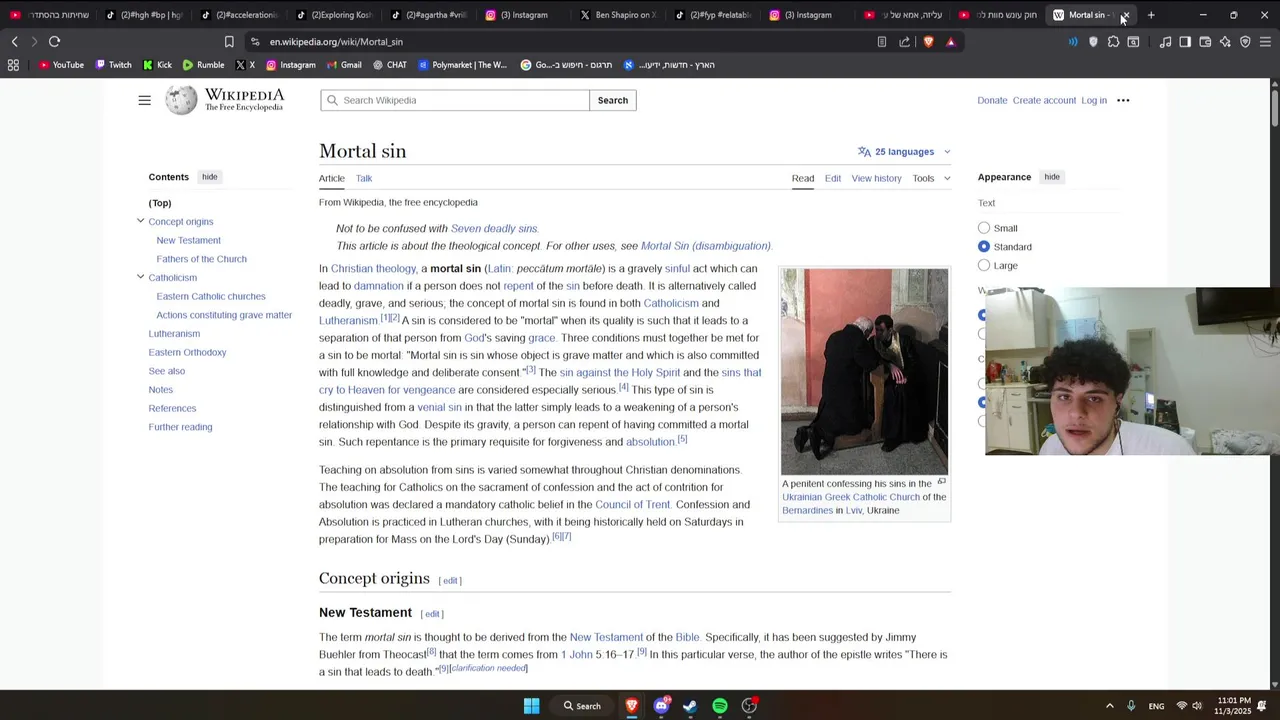The image size is (1280, 720).
Task: Select the Large text size radio button
Action: 984,265
